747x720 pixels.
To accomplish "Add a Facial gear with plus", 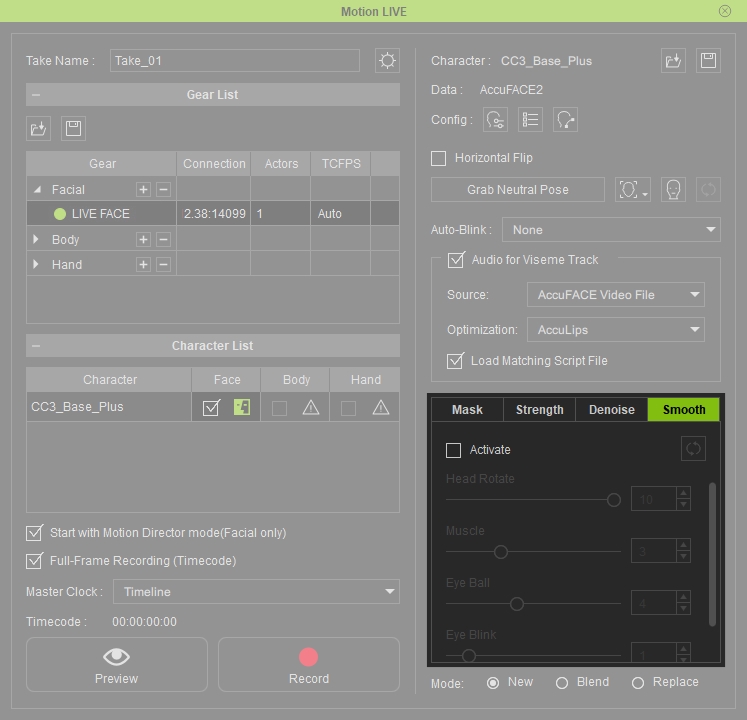I will point(143,189).
